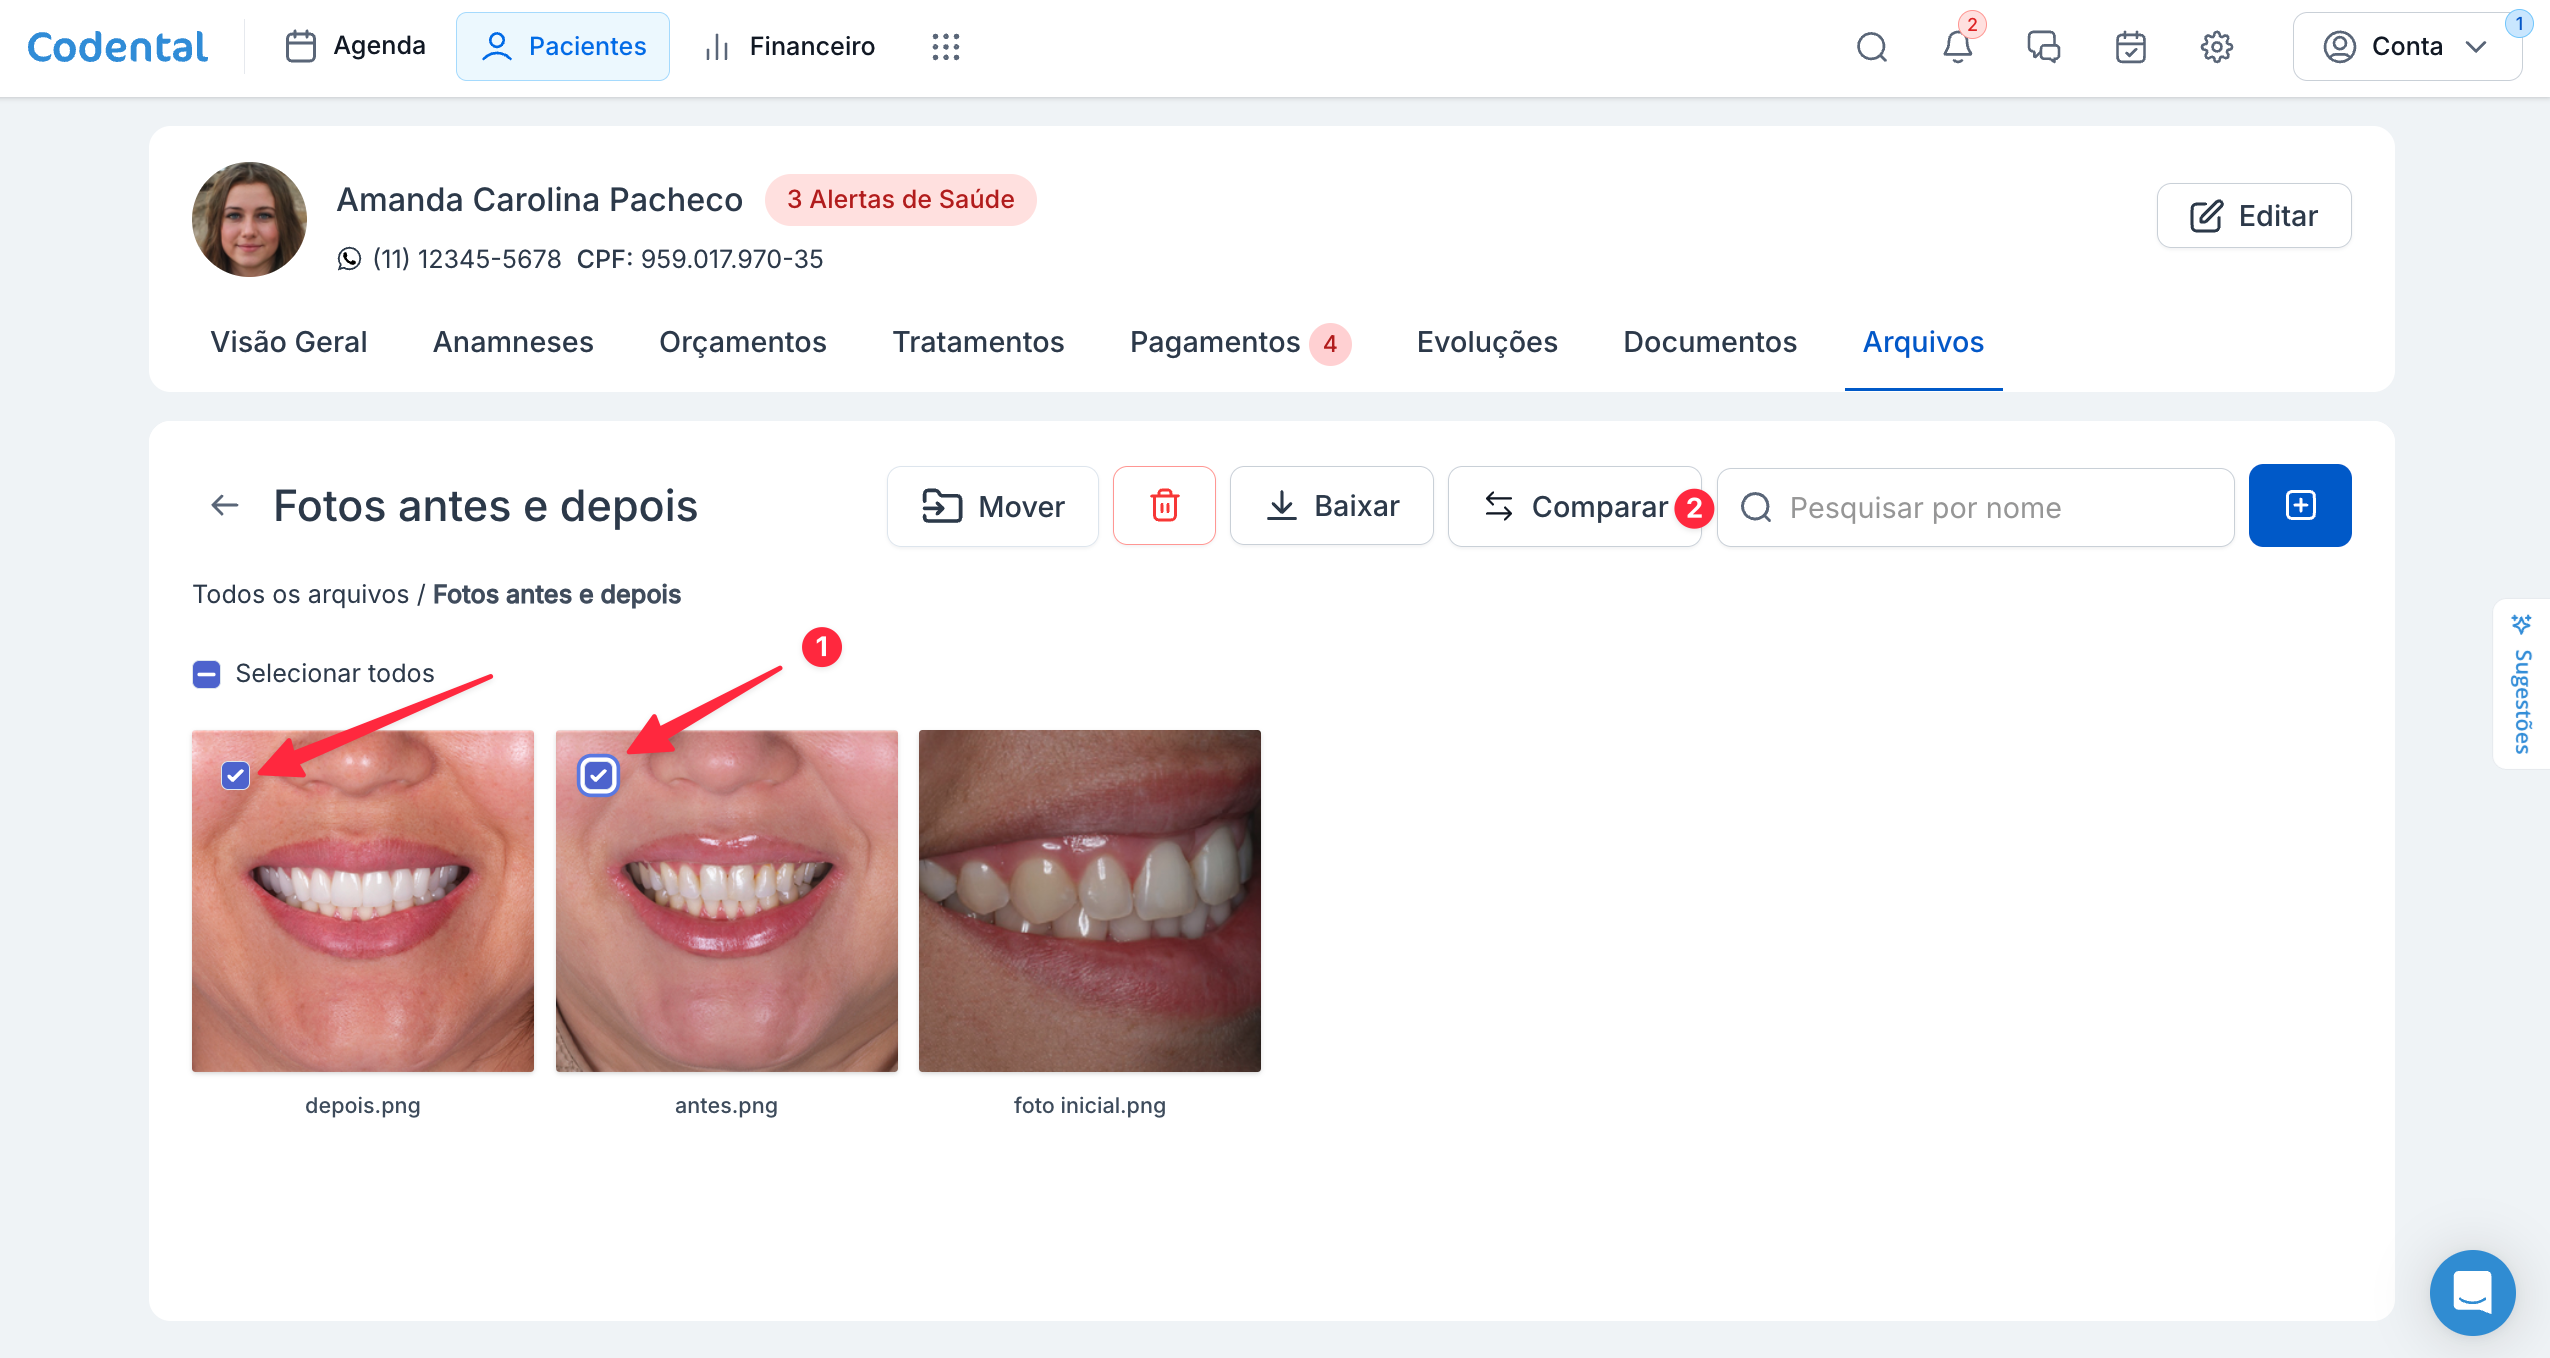Open the notifications bell

pos(1957,47)
